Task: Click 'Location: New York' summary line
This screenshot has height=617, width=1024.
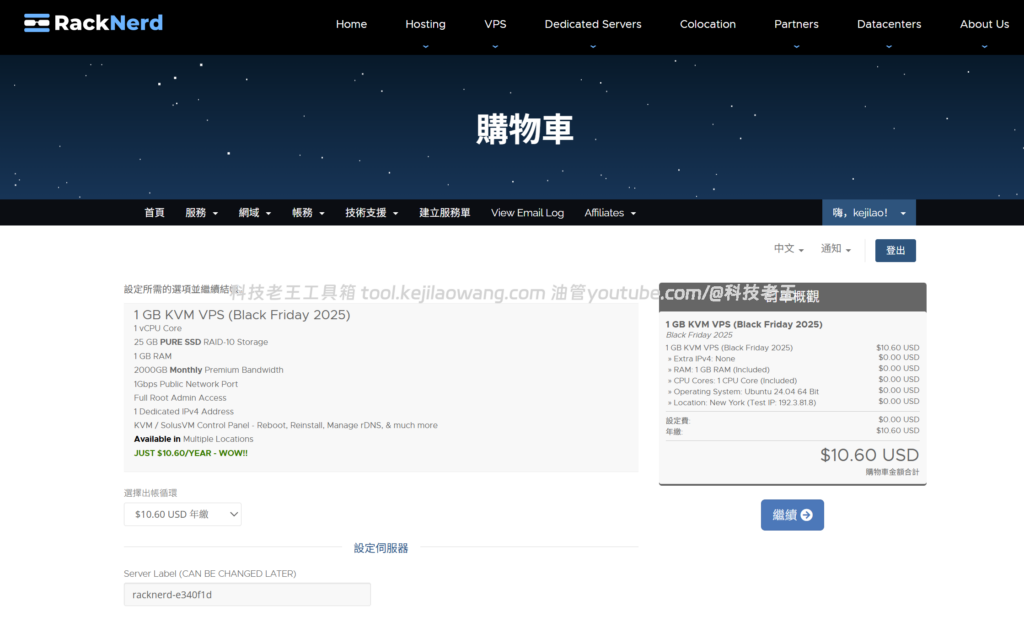Action: [741, 403]
